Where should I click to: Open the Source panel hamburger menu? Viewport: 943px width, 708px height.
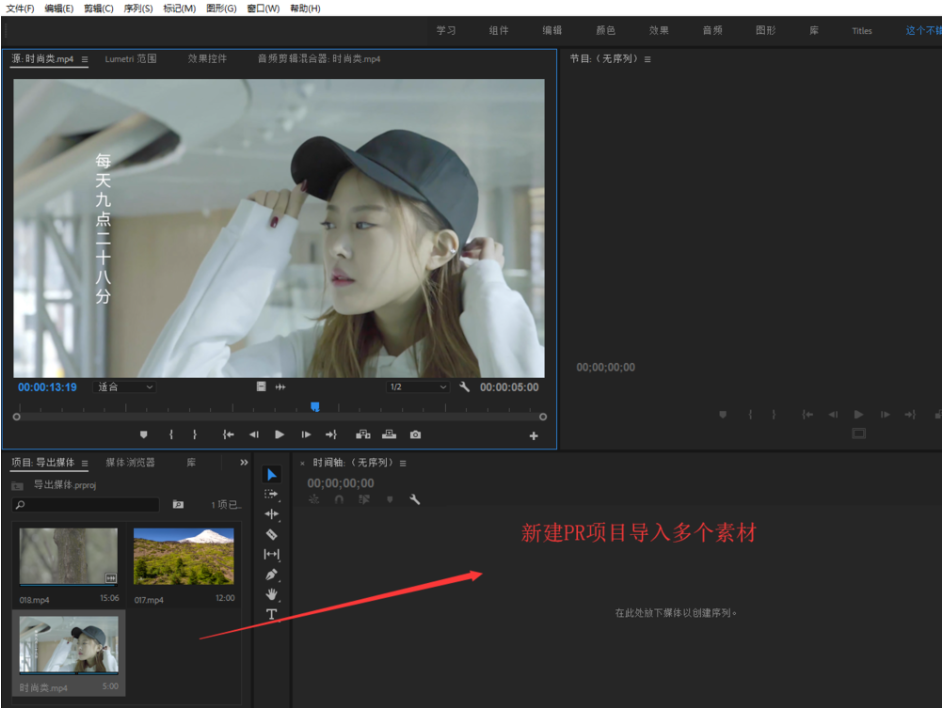[85, 59]
